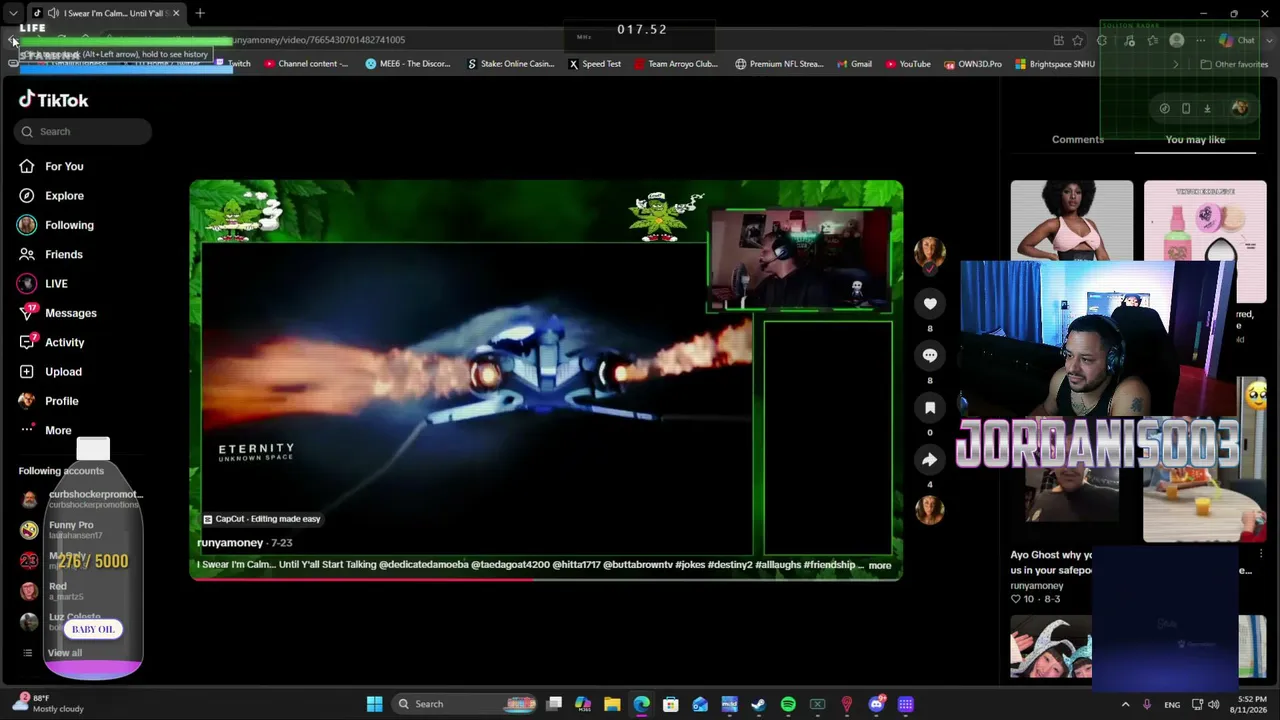The height and width of the screenshot is (720, 1280).
Task: Open the curbshockerpromotions account
Action: click(x=80, y=499)
